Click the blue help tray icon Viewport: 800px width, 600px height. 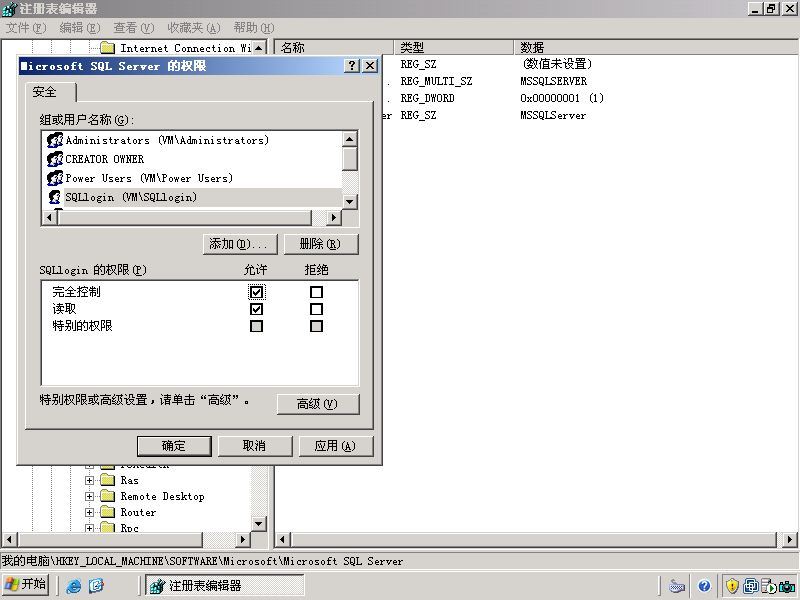point(704,586)
